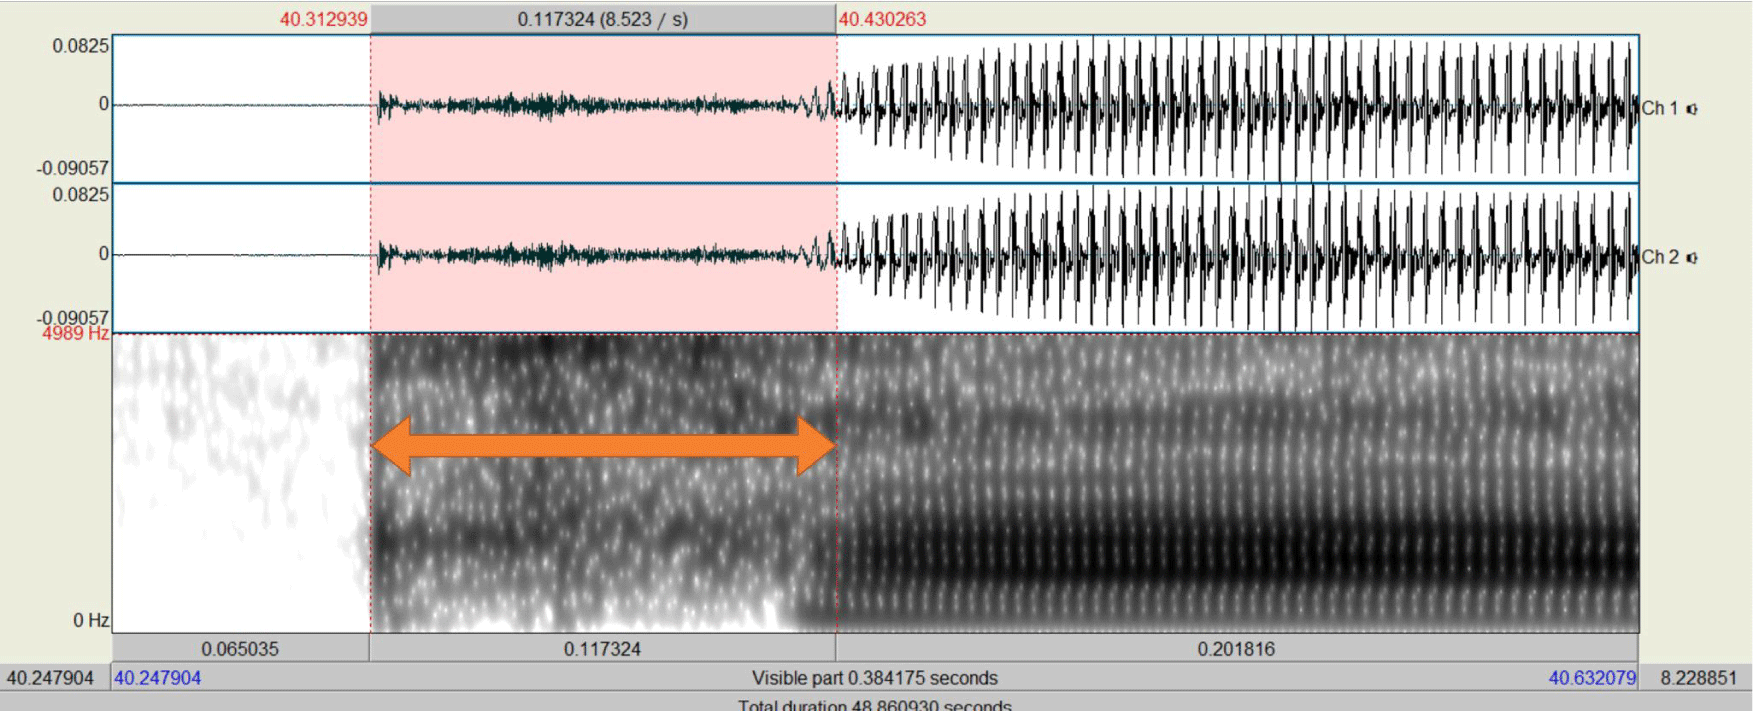
Task: Click the Total duration 48.860930 seconds bar
Action: [875, 703]
